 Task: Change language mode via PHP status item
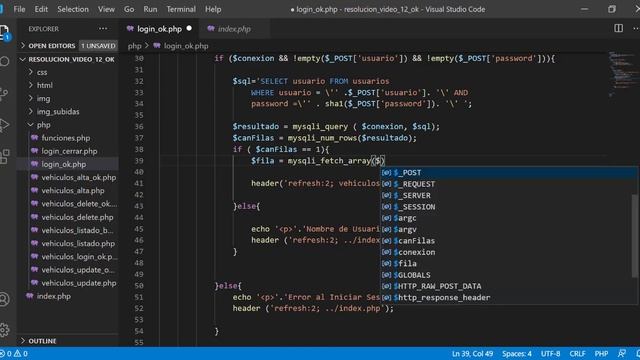coord(601,353)
